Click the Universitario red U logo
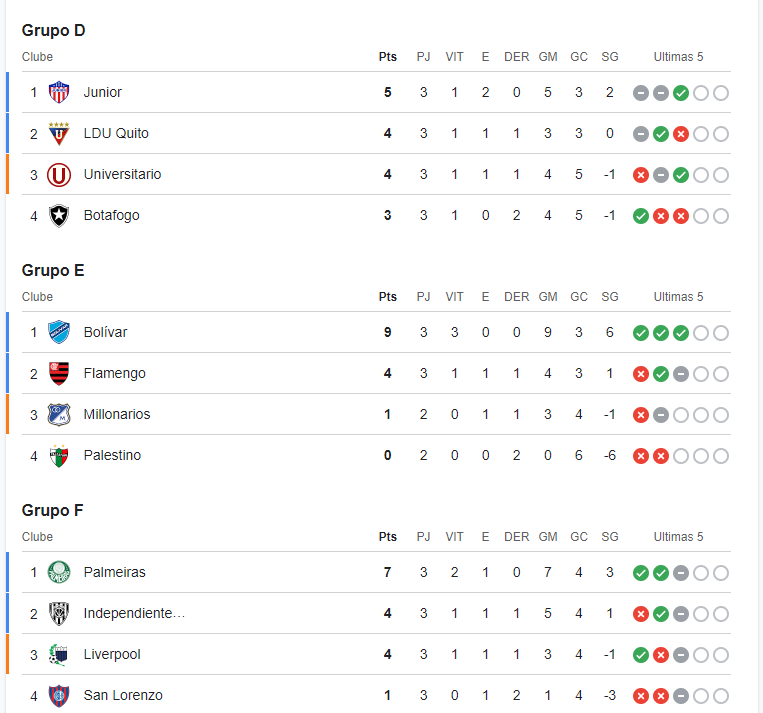763x713 pixels. [x=59, y=175]
